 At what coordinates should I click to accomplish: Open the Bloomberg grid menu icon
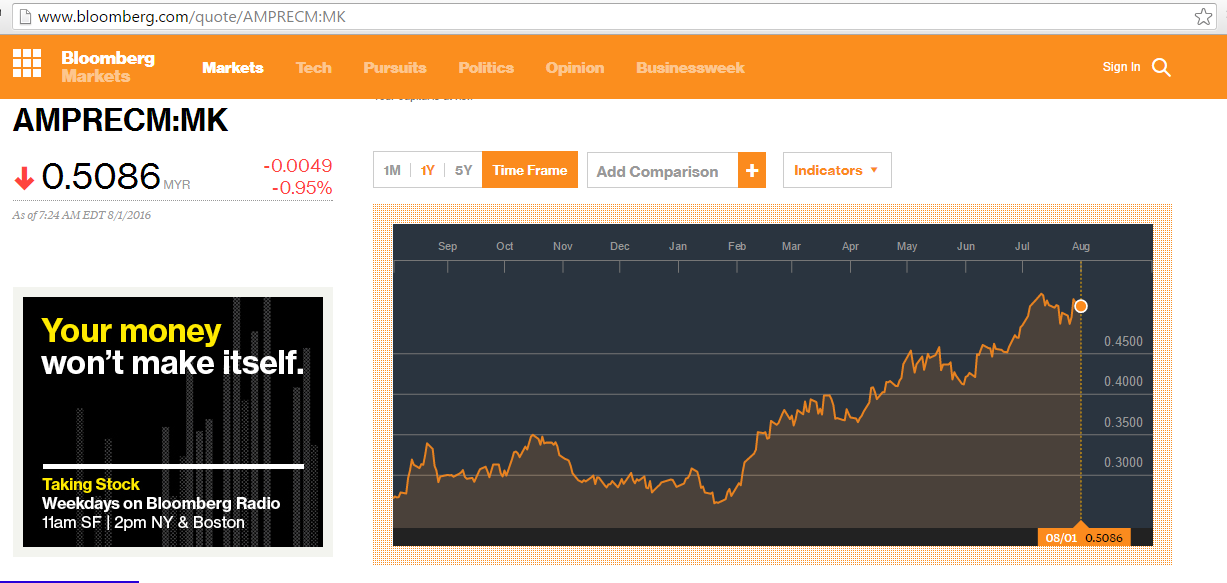pos(27,63)
